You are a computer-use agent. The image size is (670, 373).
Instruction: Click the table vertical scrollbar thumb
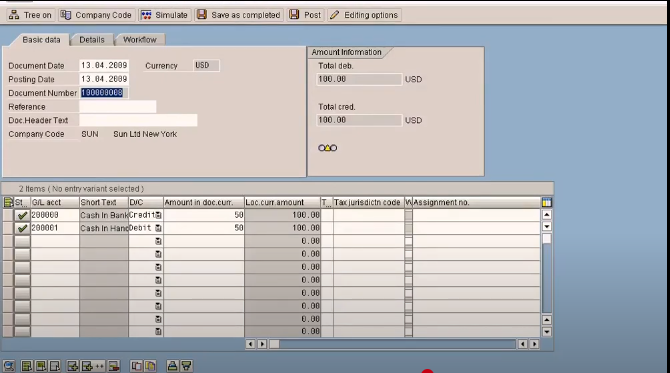(547, 239)
